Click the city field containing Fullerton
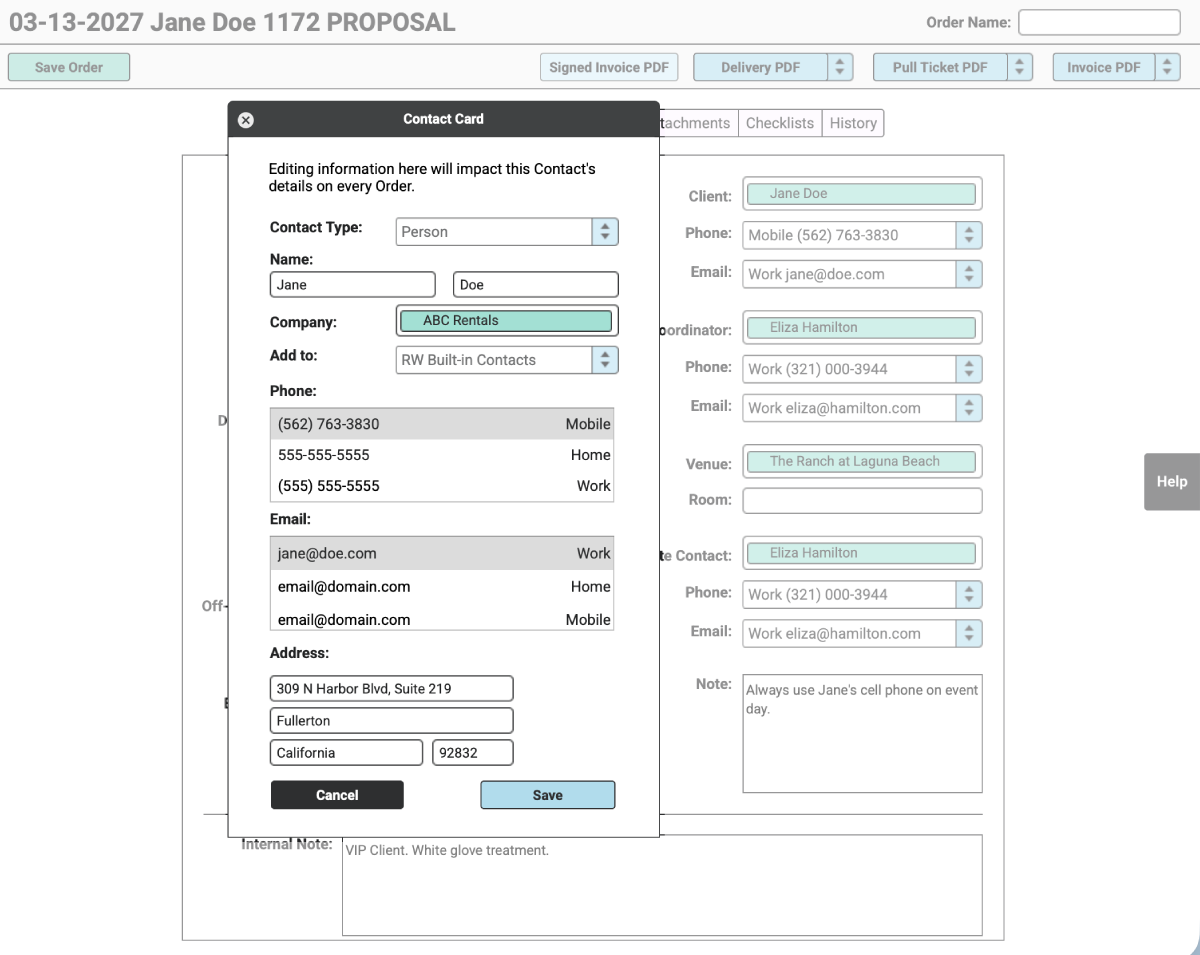This screenshot has width=1200, height=955. (x=392, y=721)
